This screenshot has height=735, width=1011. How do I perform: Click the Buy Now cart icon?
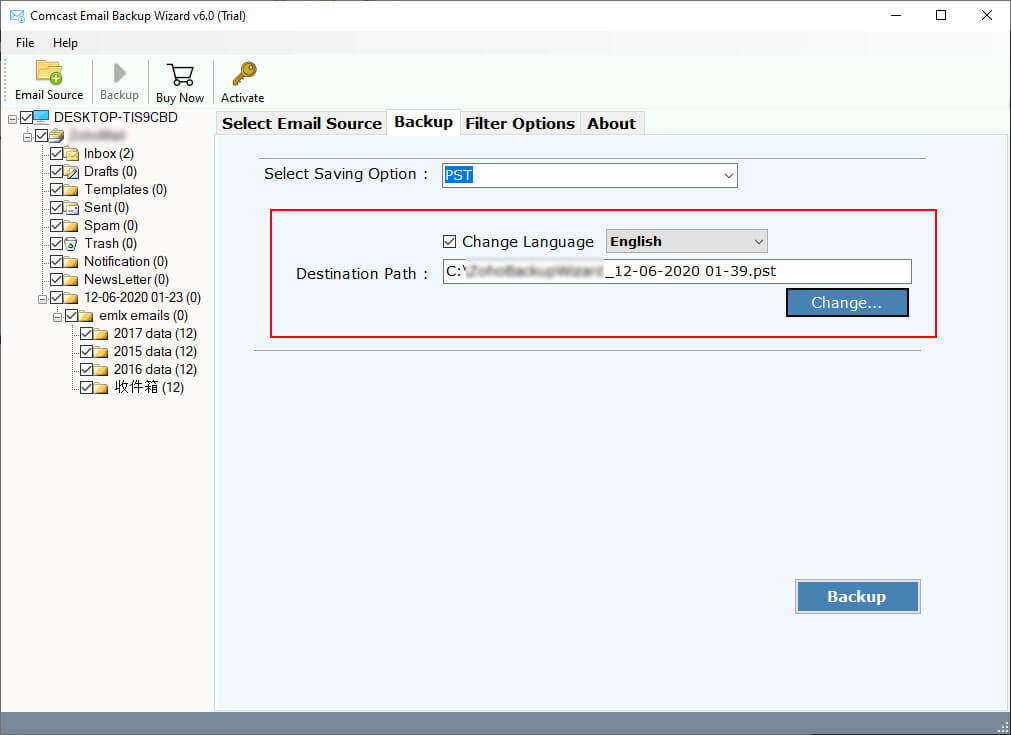[x=180, y=75]
